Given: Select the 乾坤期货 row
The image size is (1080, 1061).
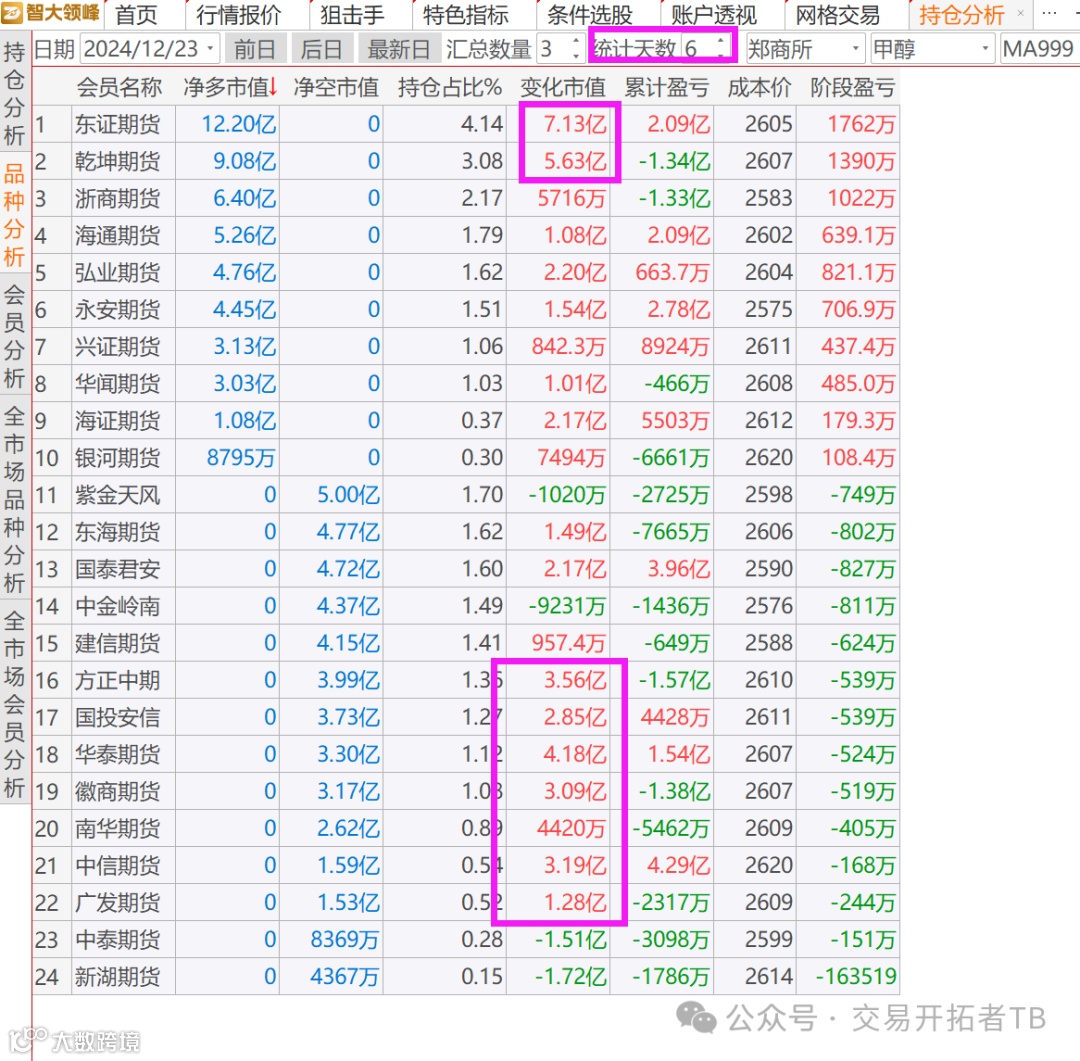Looking at the screenshot, I should click(x=466, y=161).
